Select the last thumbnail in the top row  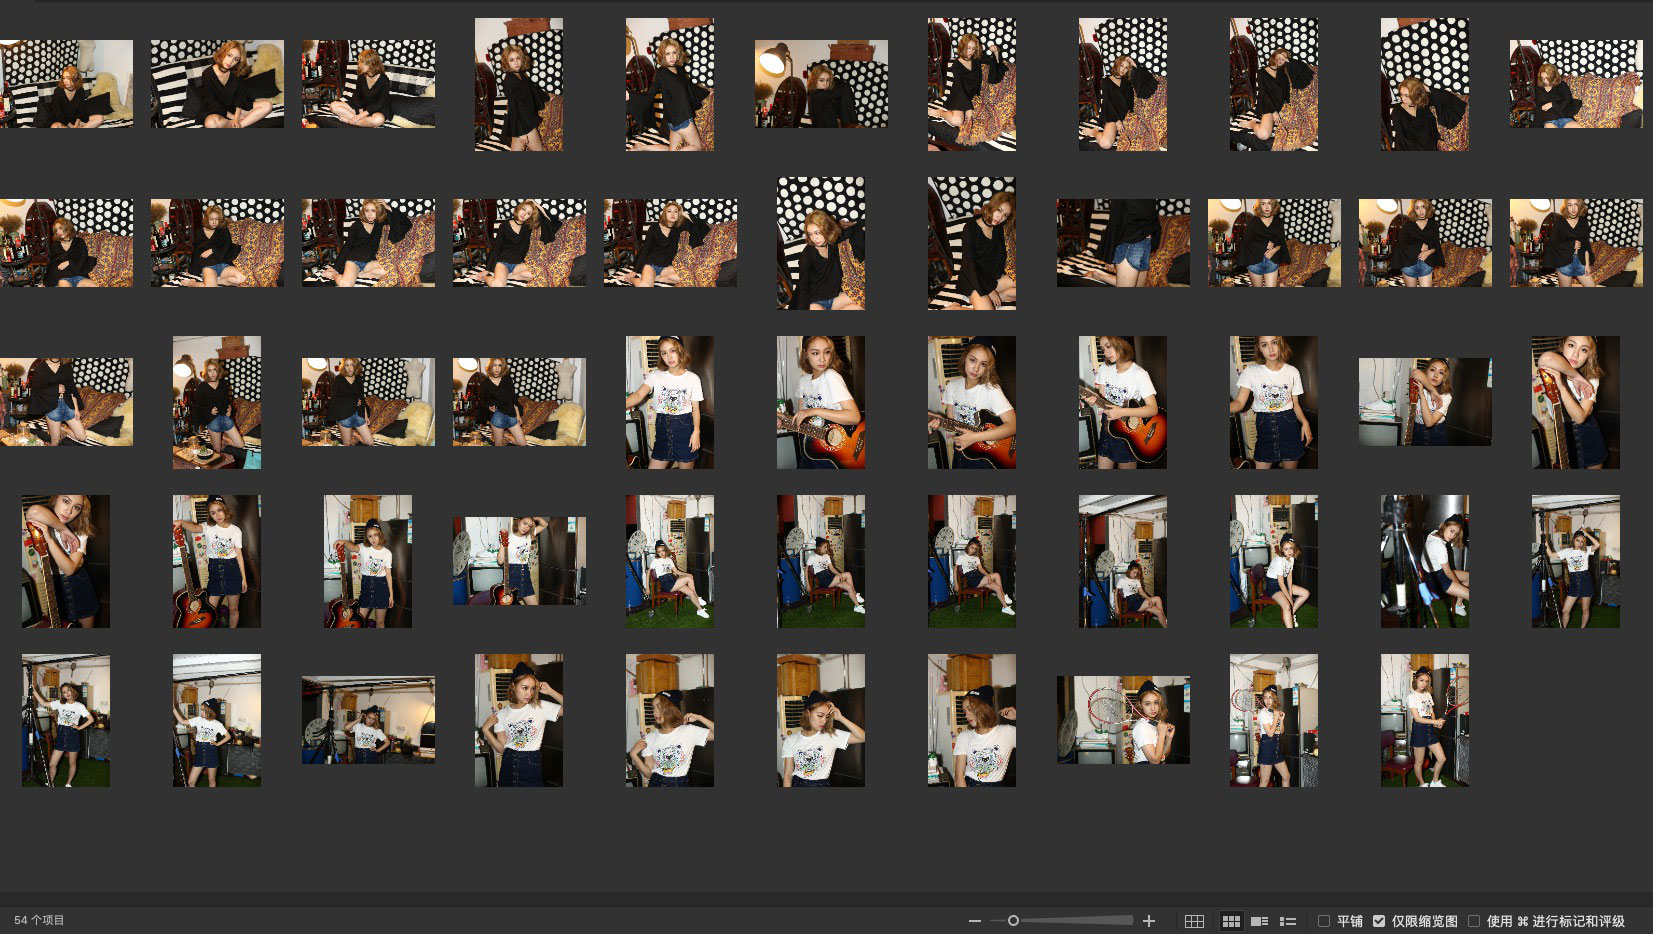[x=1575, y=84]
